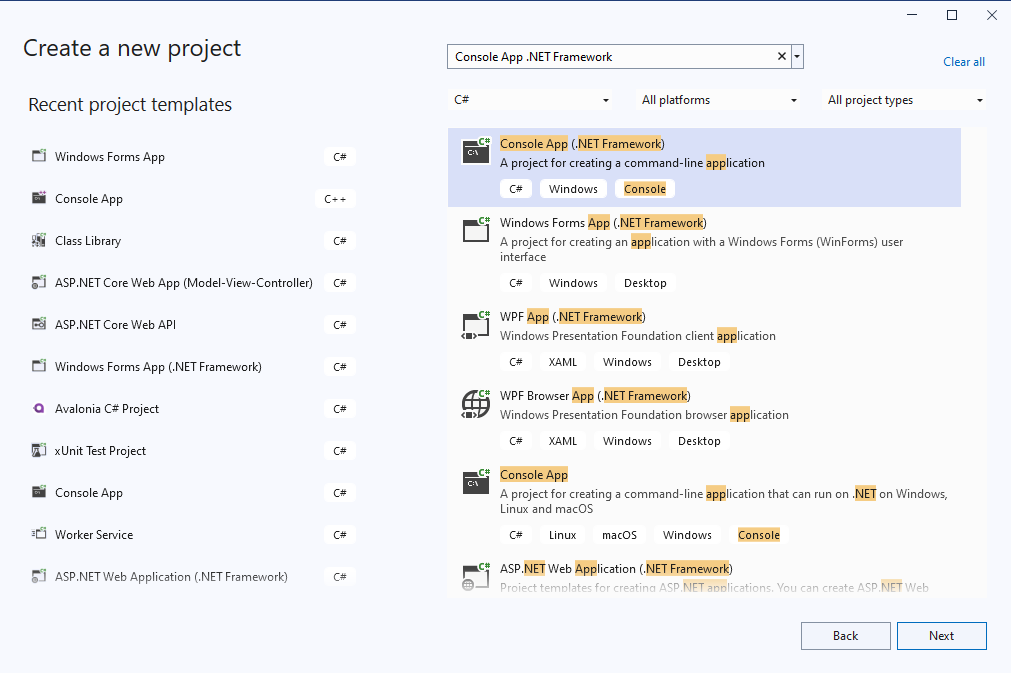Select Worker Service from recent templates
The height and width of the screenshot is (673, 1011).
[x=94, y=535]
